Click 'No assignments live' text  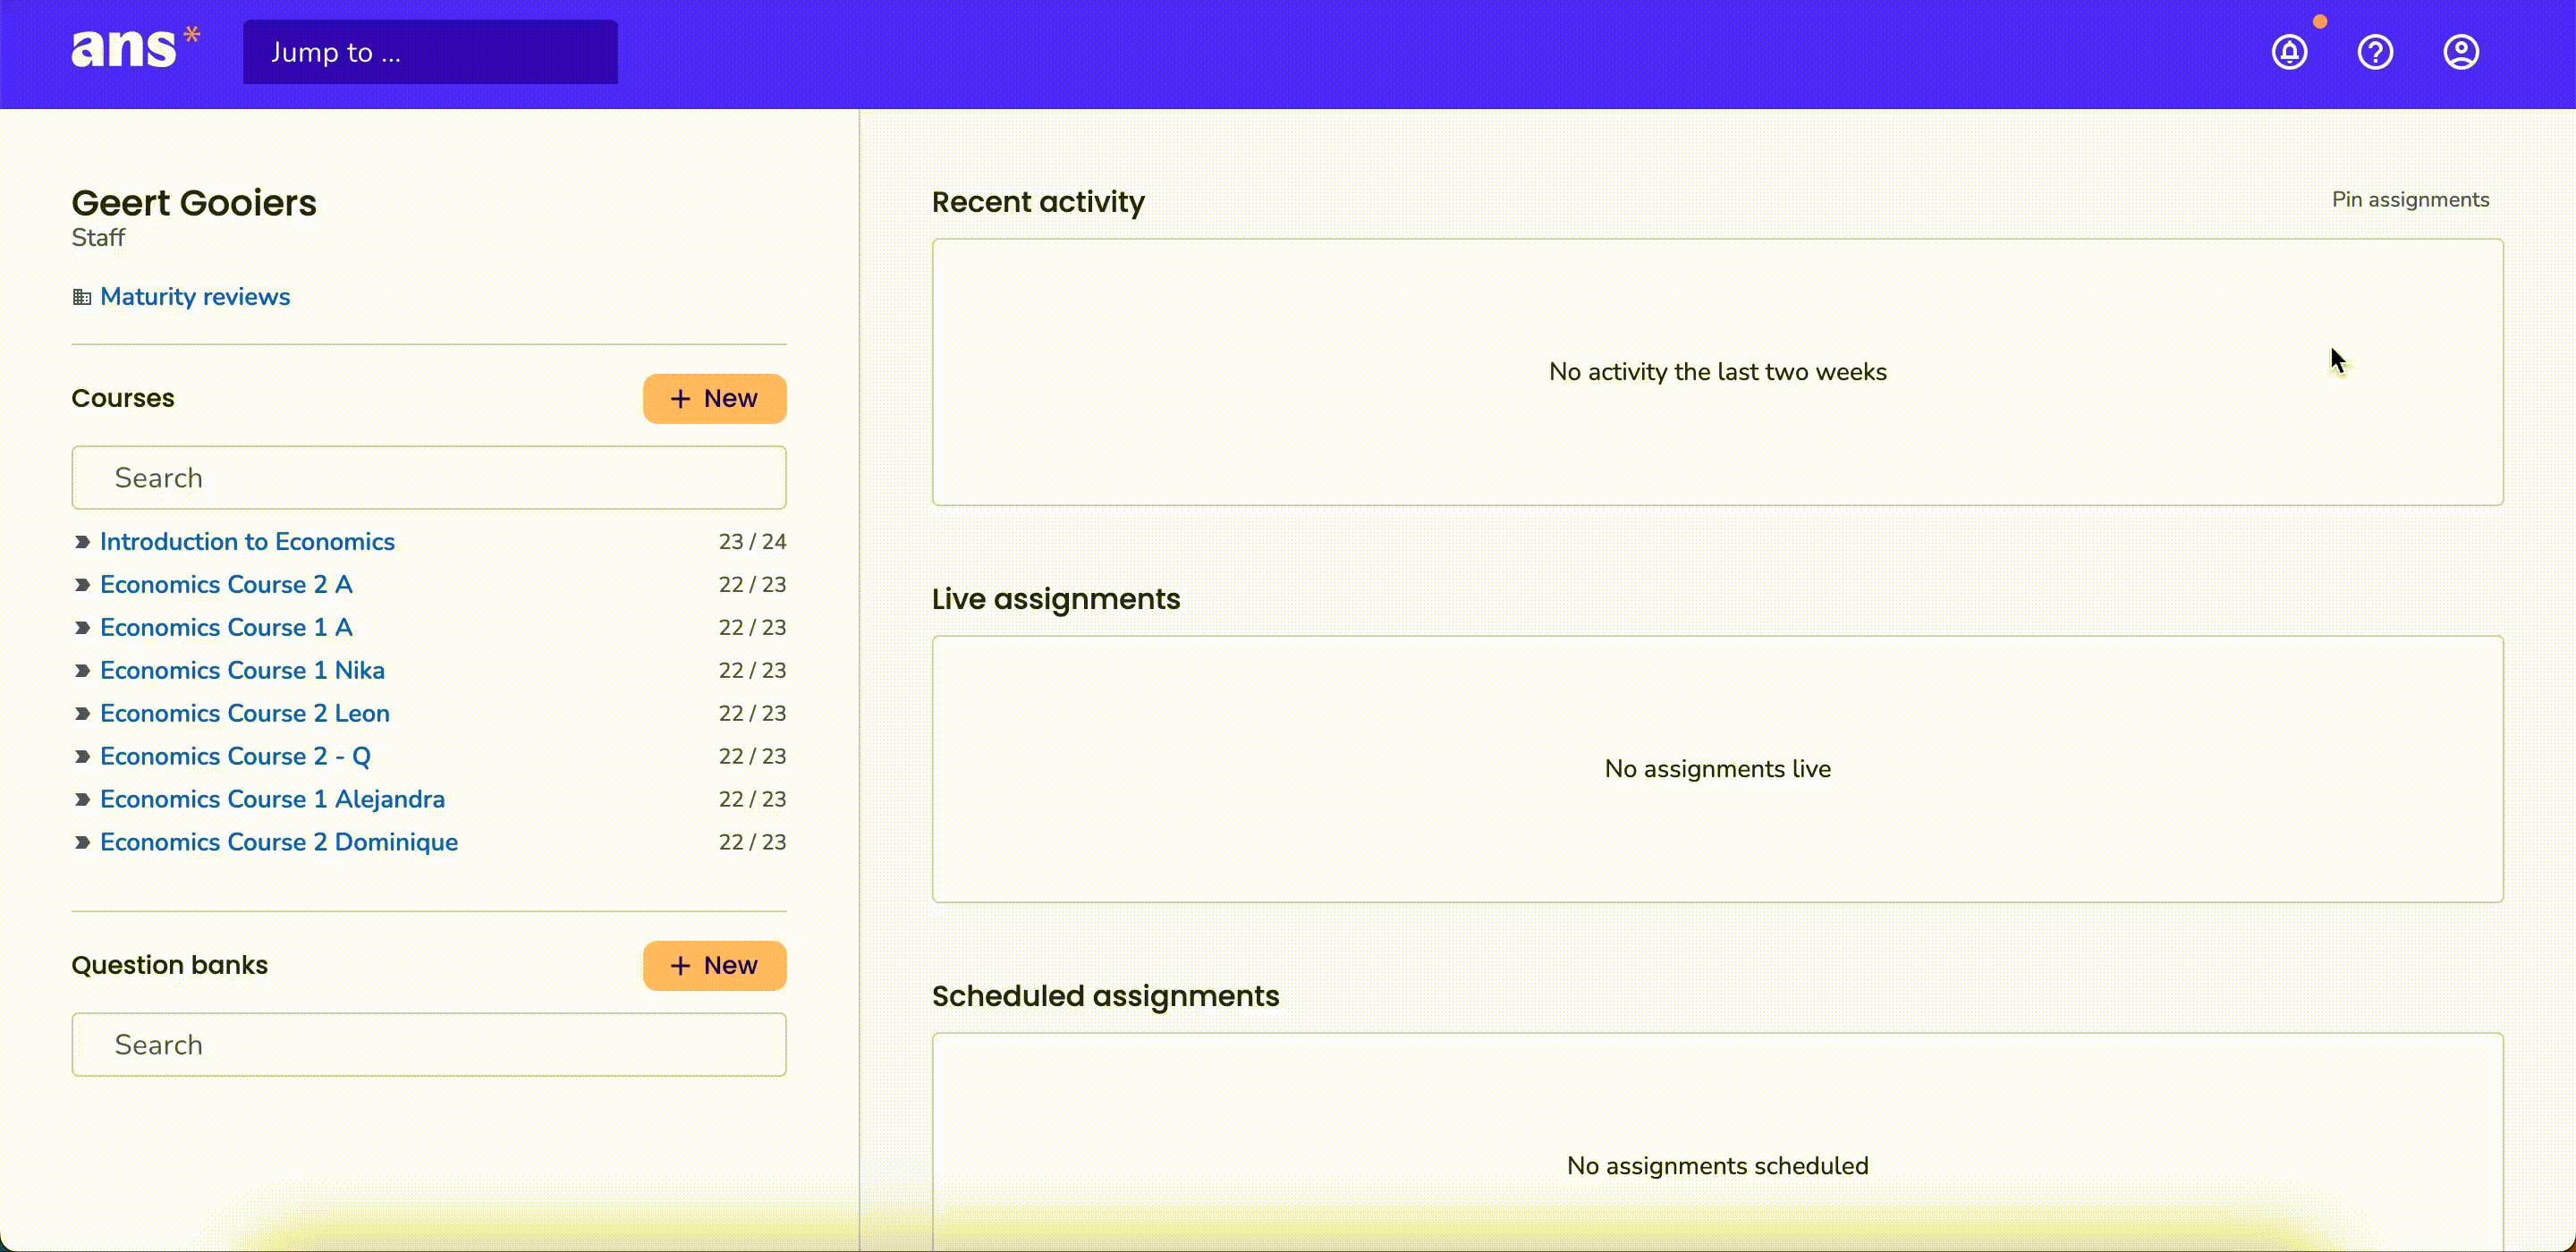click(x=1717, y=769)
